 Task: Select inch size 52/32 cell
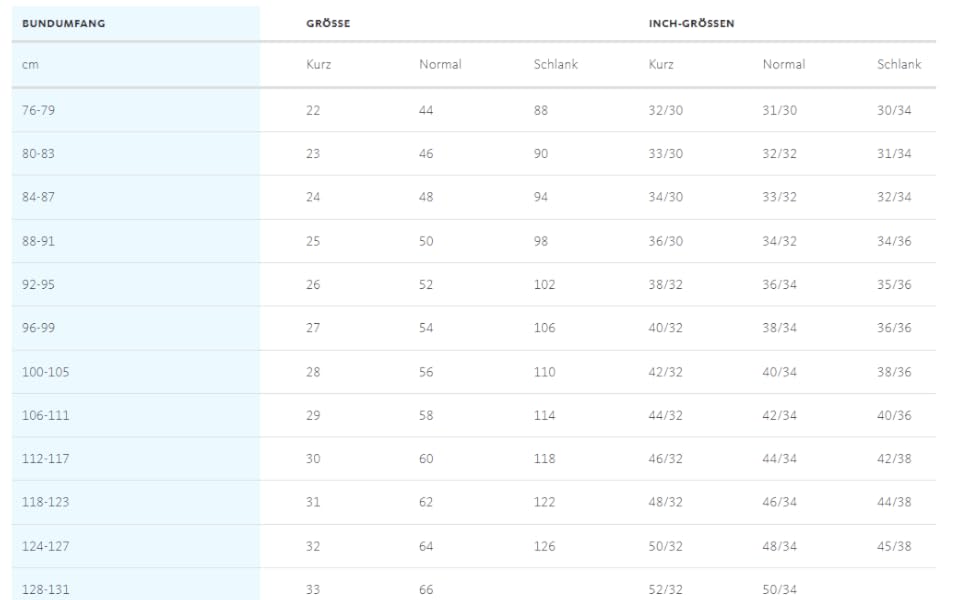(665, 590)
